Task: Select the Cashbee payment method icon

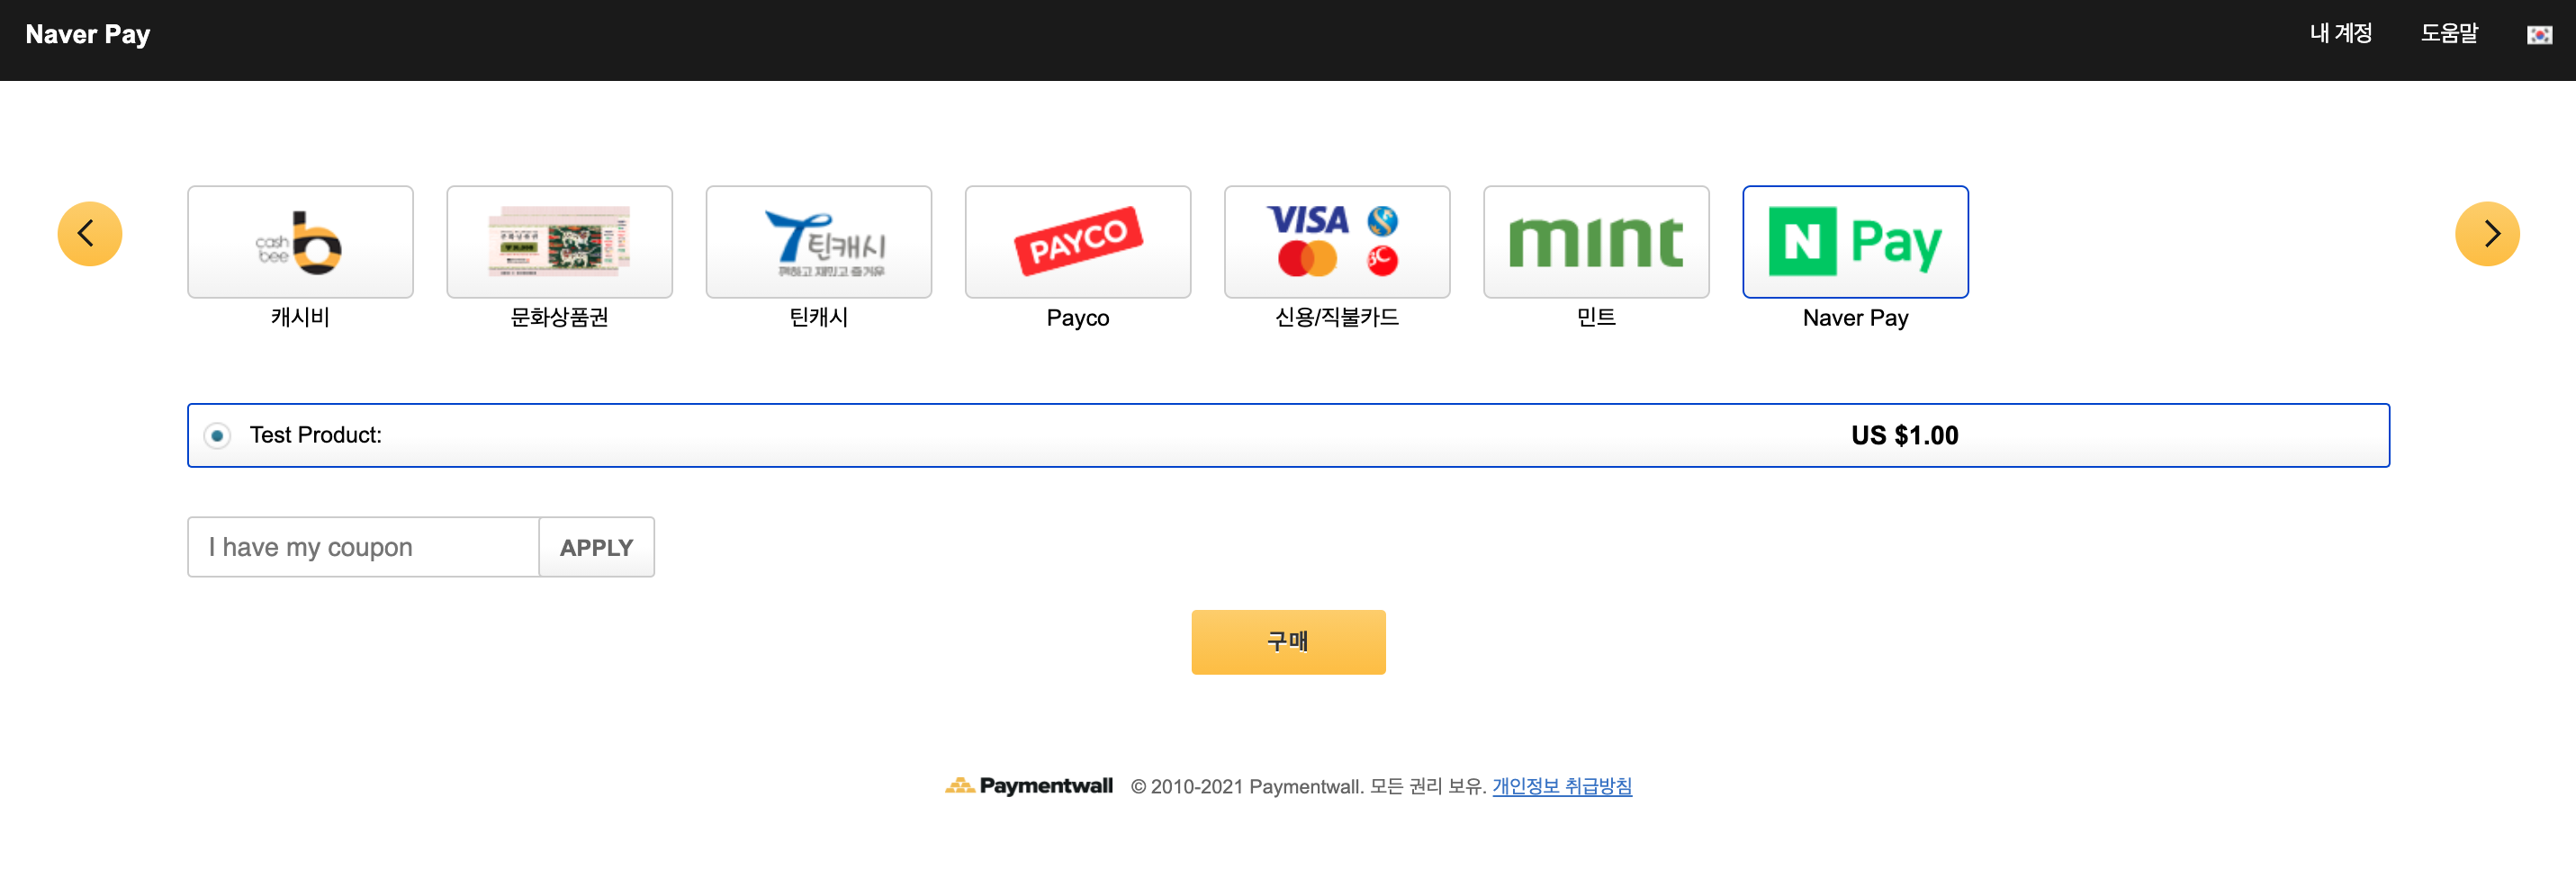Action: point(300,242)
